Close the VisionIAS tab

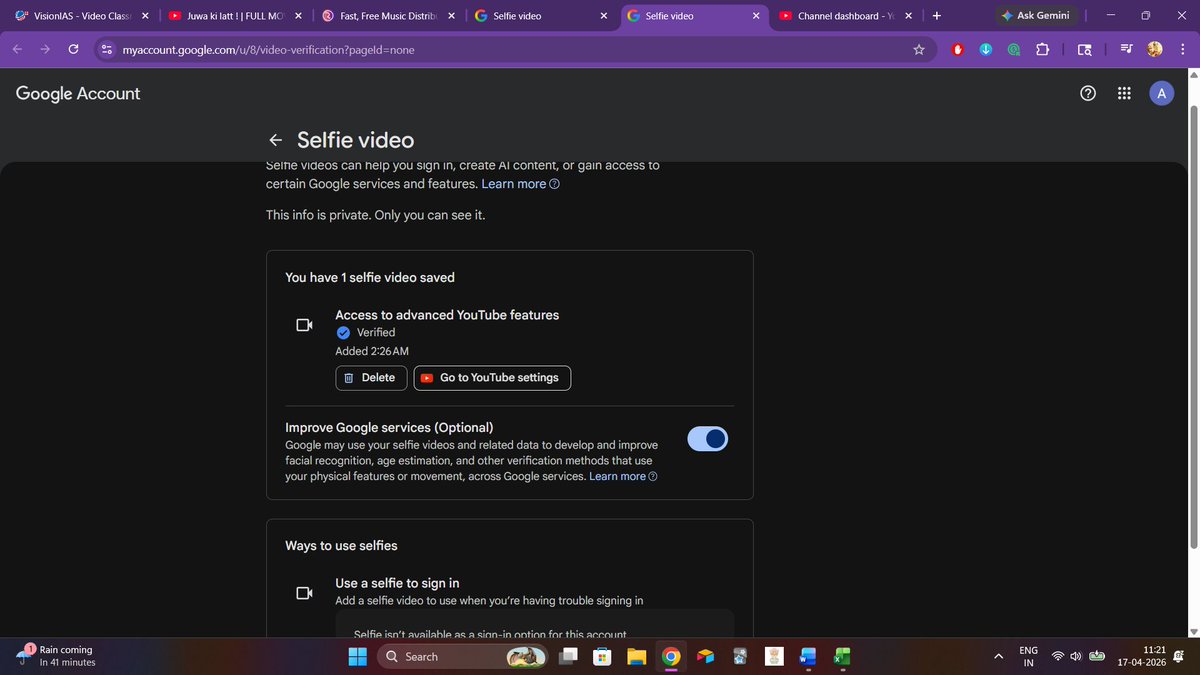(x=145, y=16)
